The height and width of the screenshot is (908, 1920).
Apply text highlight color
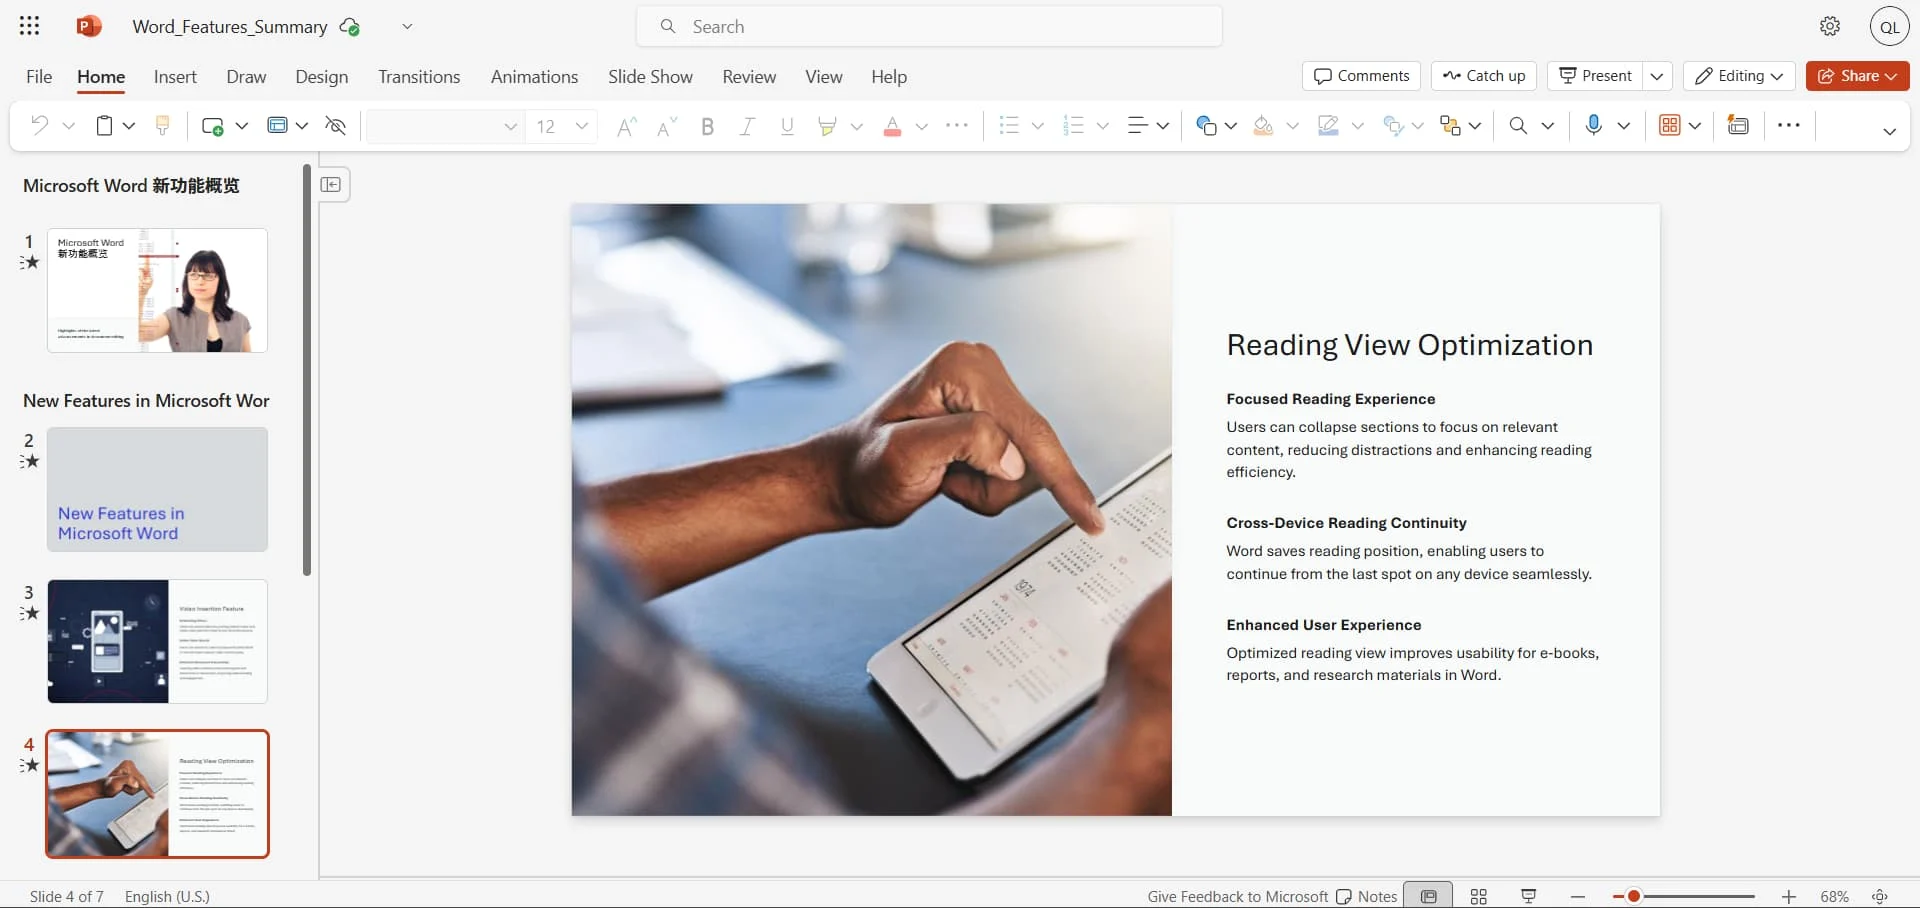click(x=826, y=125)
